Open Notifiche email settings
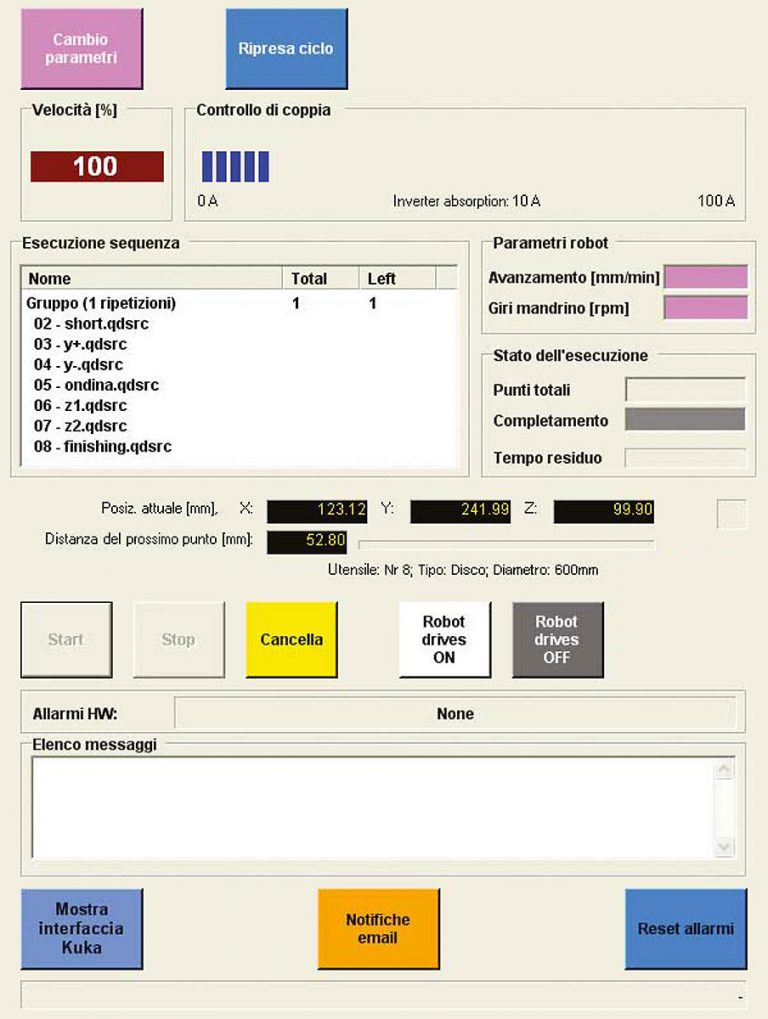 click(x=378, y=929)
